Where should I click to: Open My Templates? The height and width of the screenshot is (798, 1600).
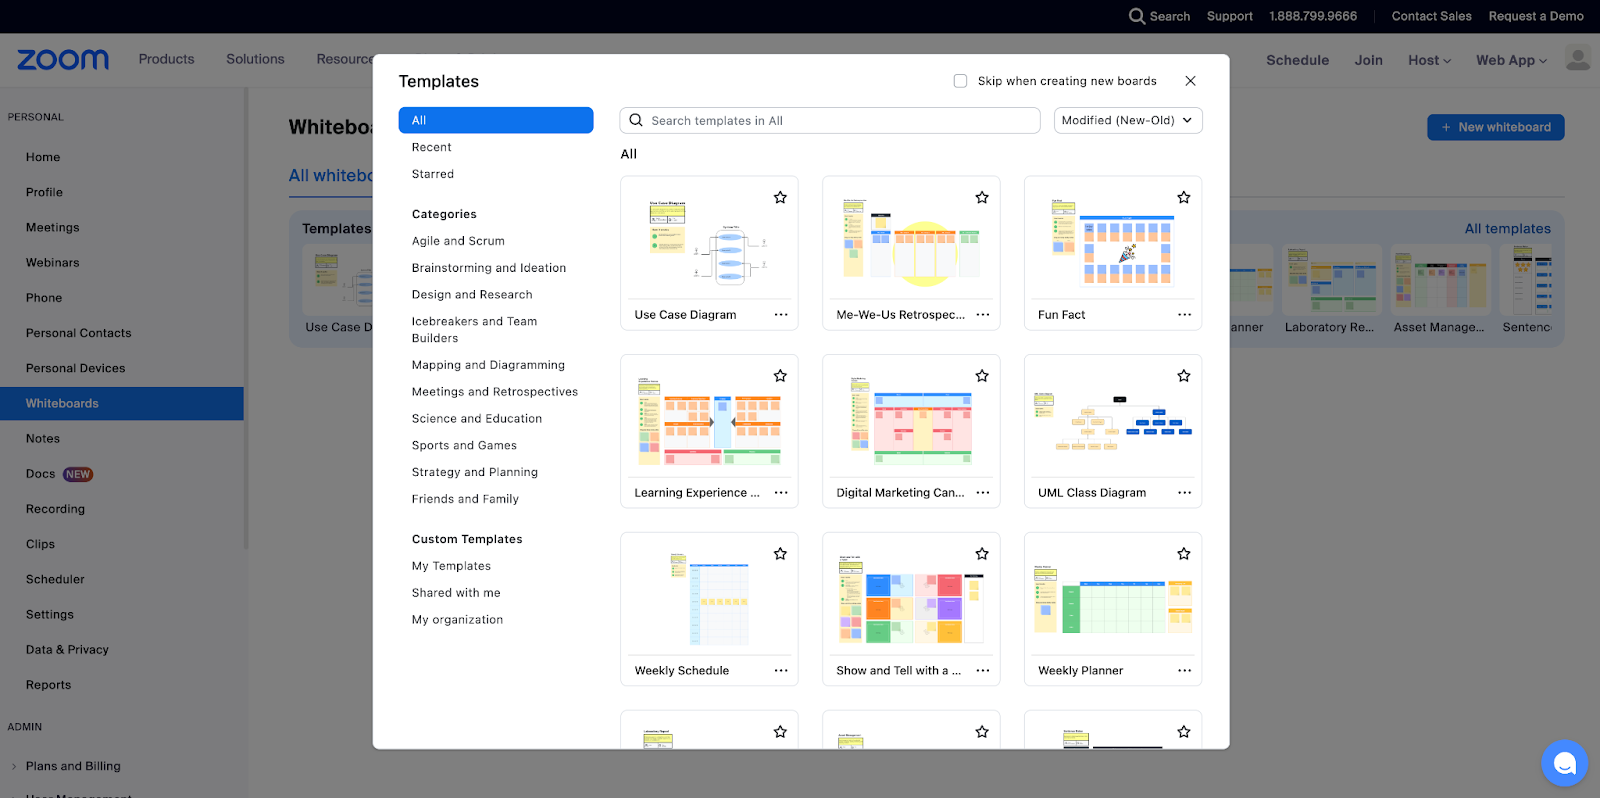(451, 566)
